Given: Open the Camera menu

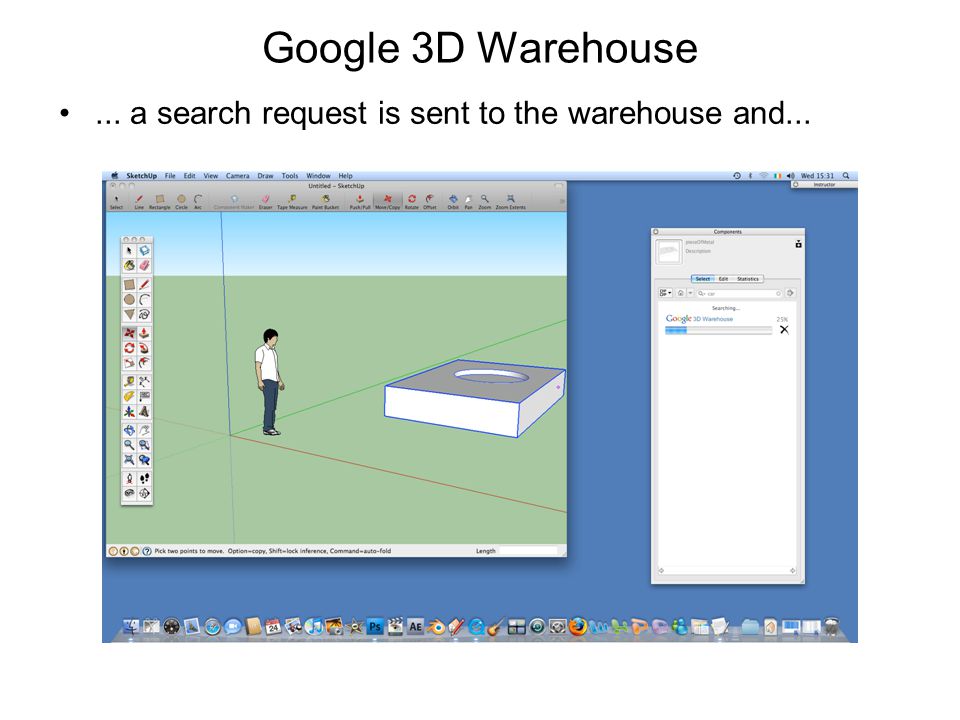Looking at the screenshot, I should tap(238, 176).
